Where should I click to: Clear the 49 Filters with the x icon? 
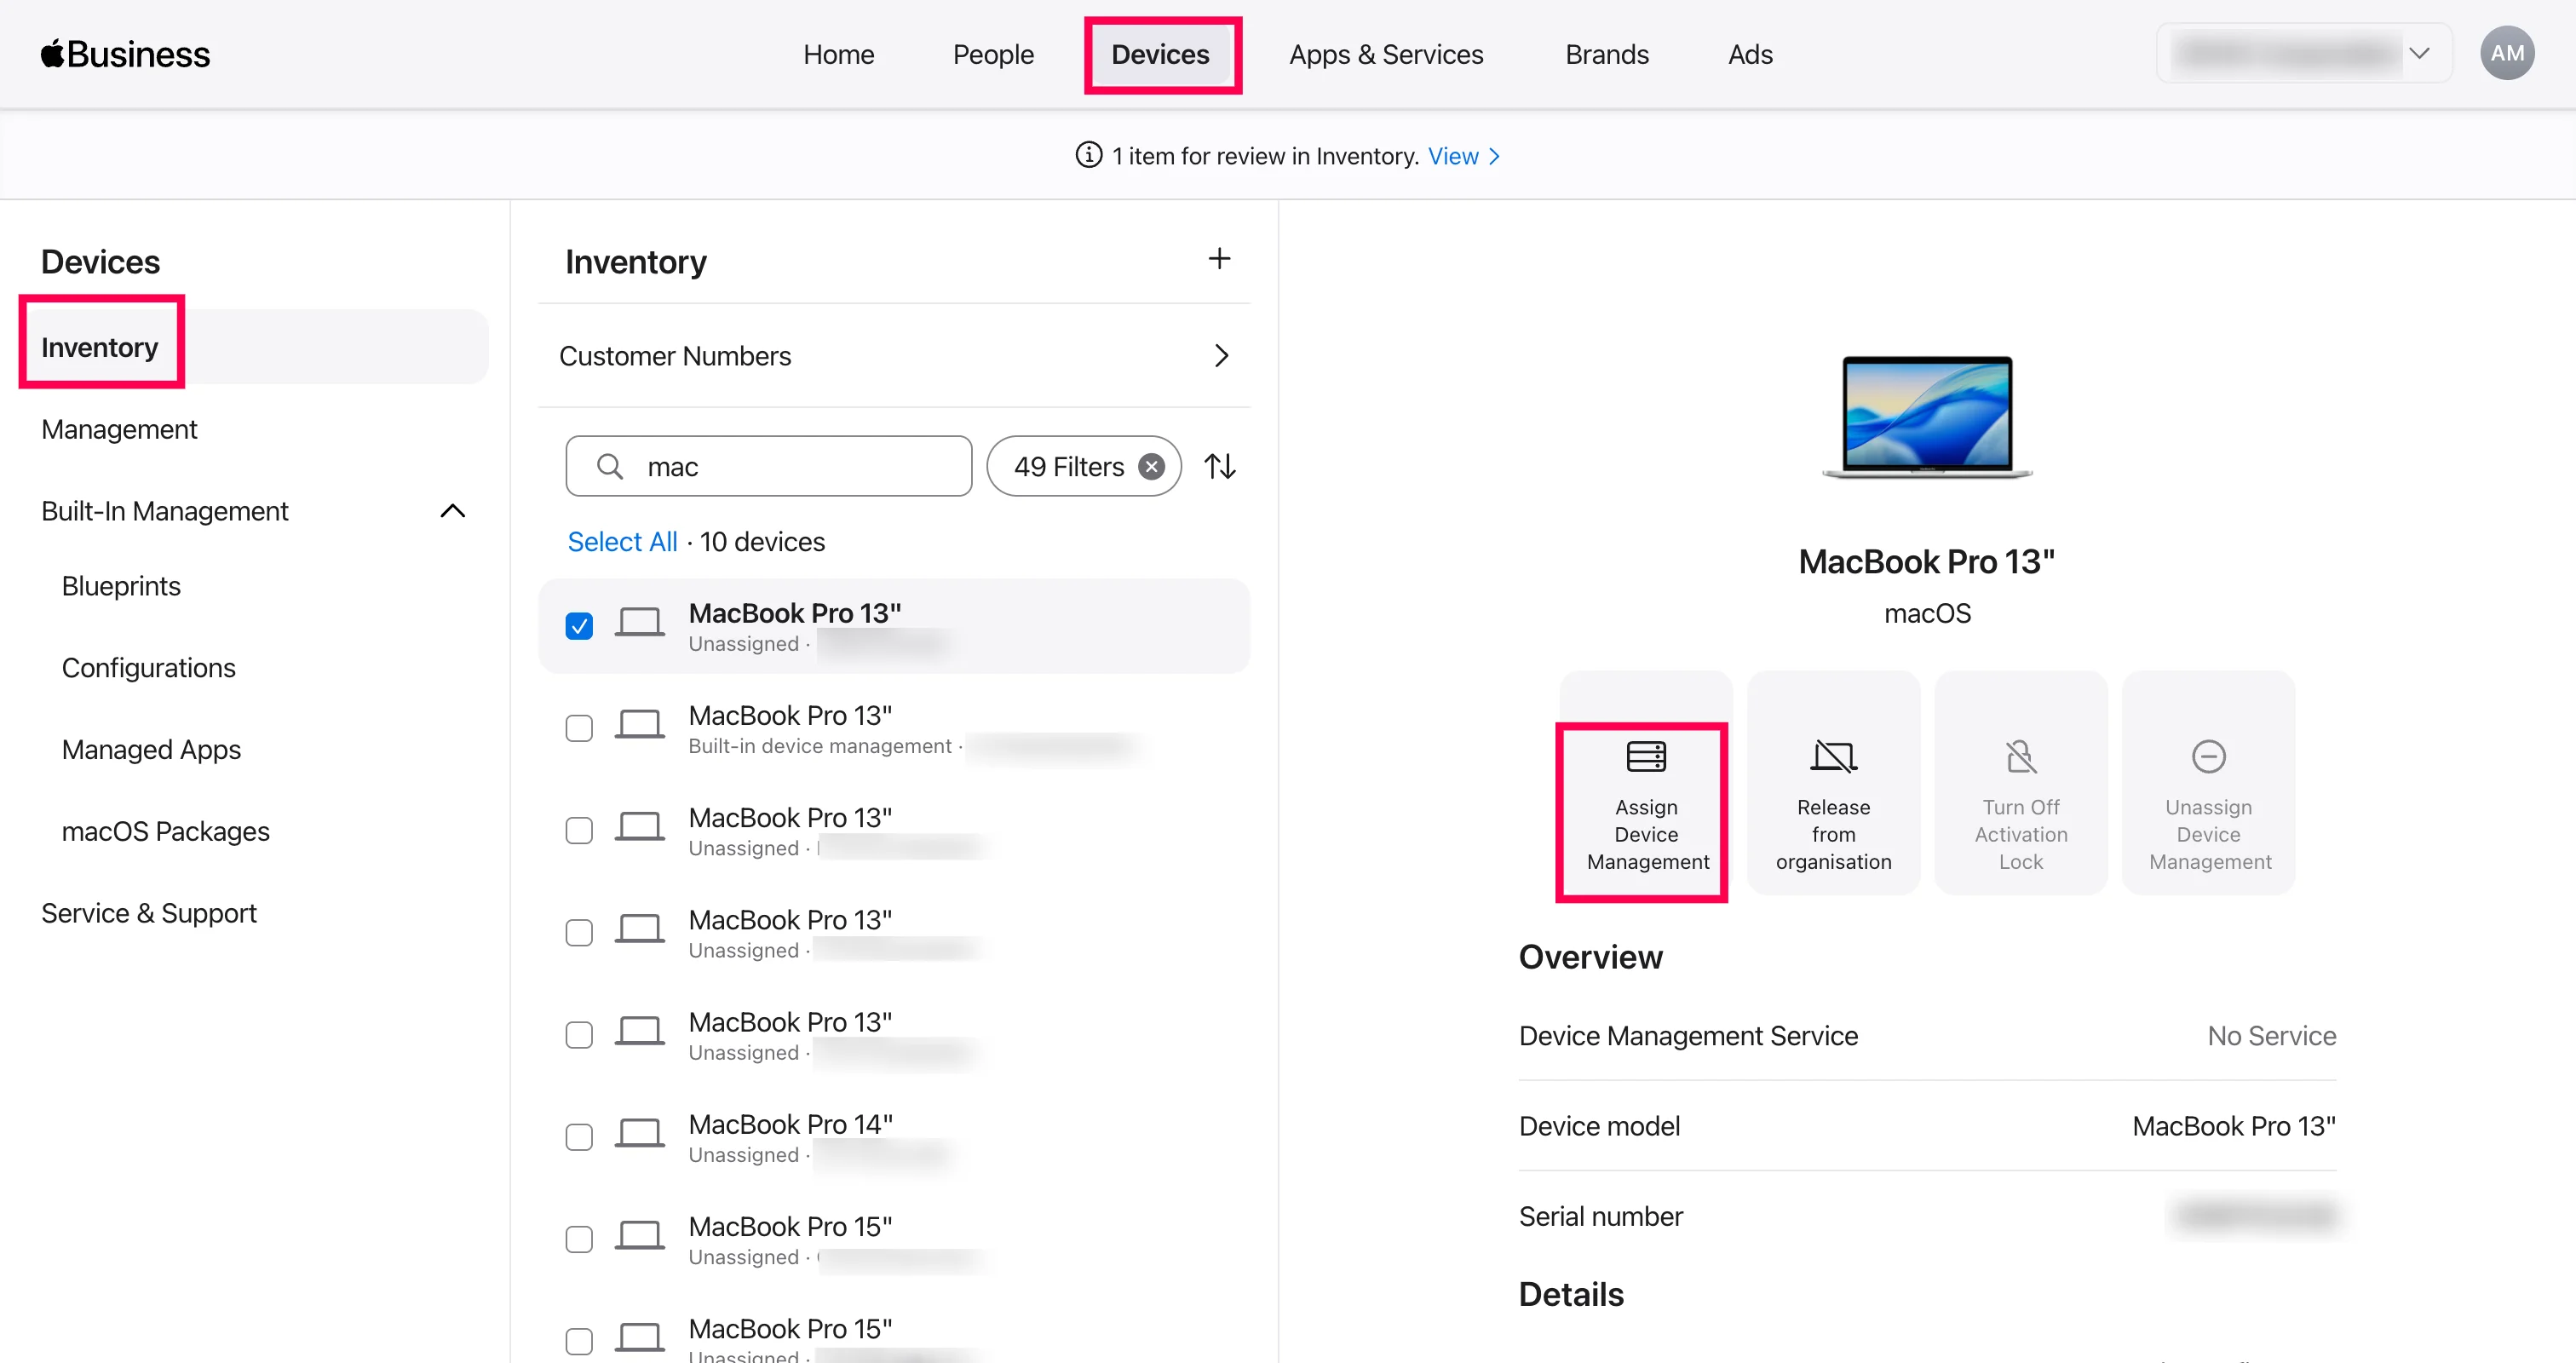tap(1152, 467)
